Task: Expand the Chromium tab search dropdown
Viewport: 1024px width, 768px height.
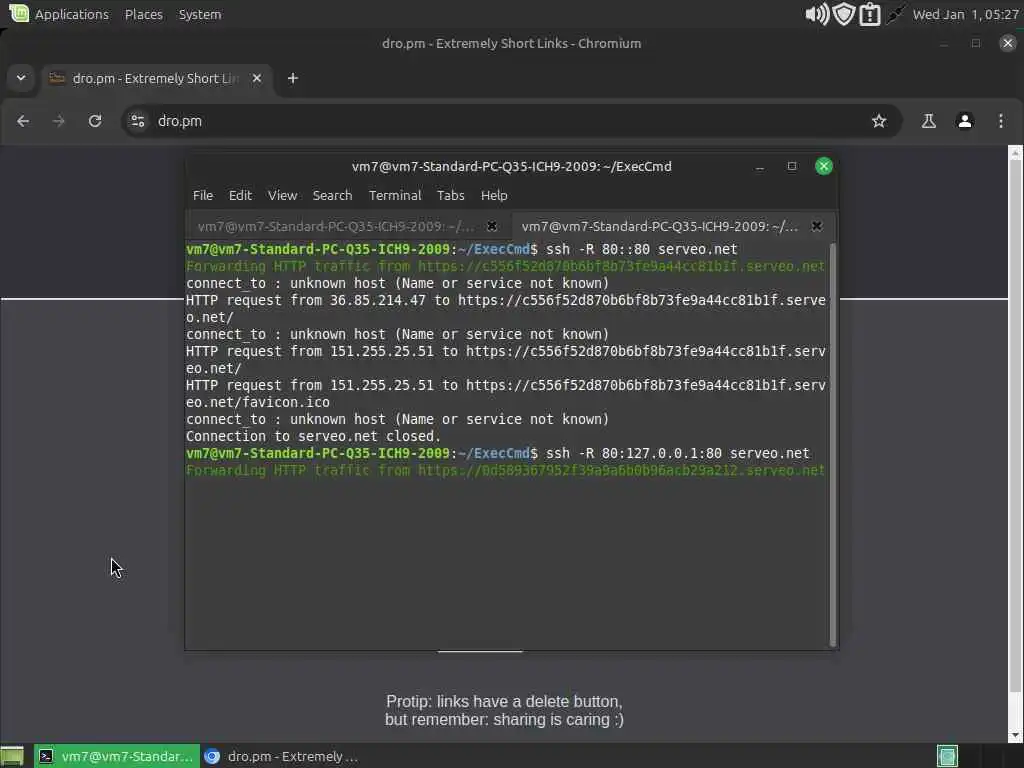Action: point(21,78)
